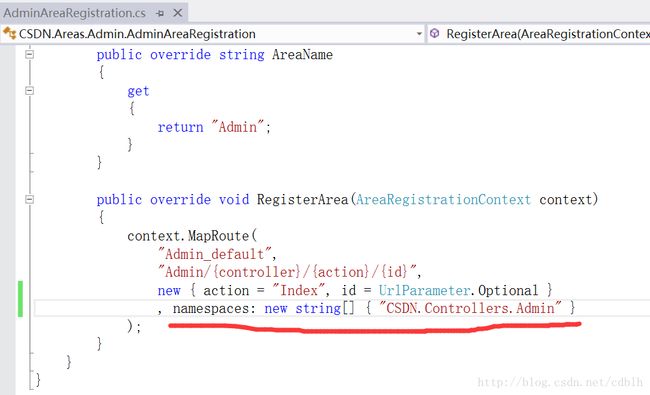
Task: Click the "Index" action string
Action: pos(298,290)
